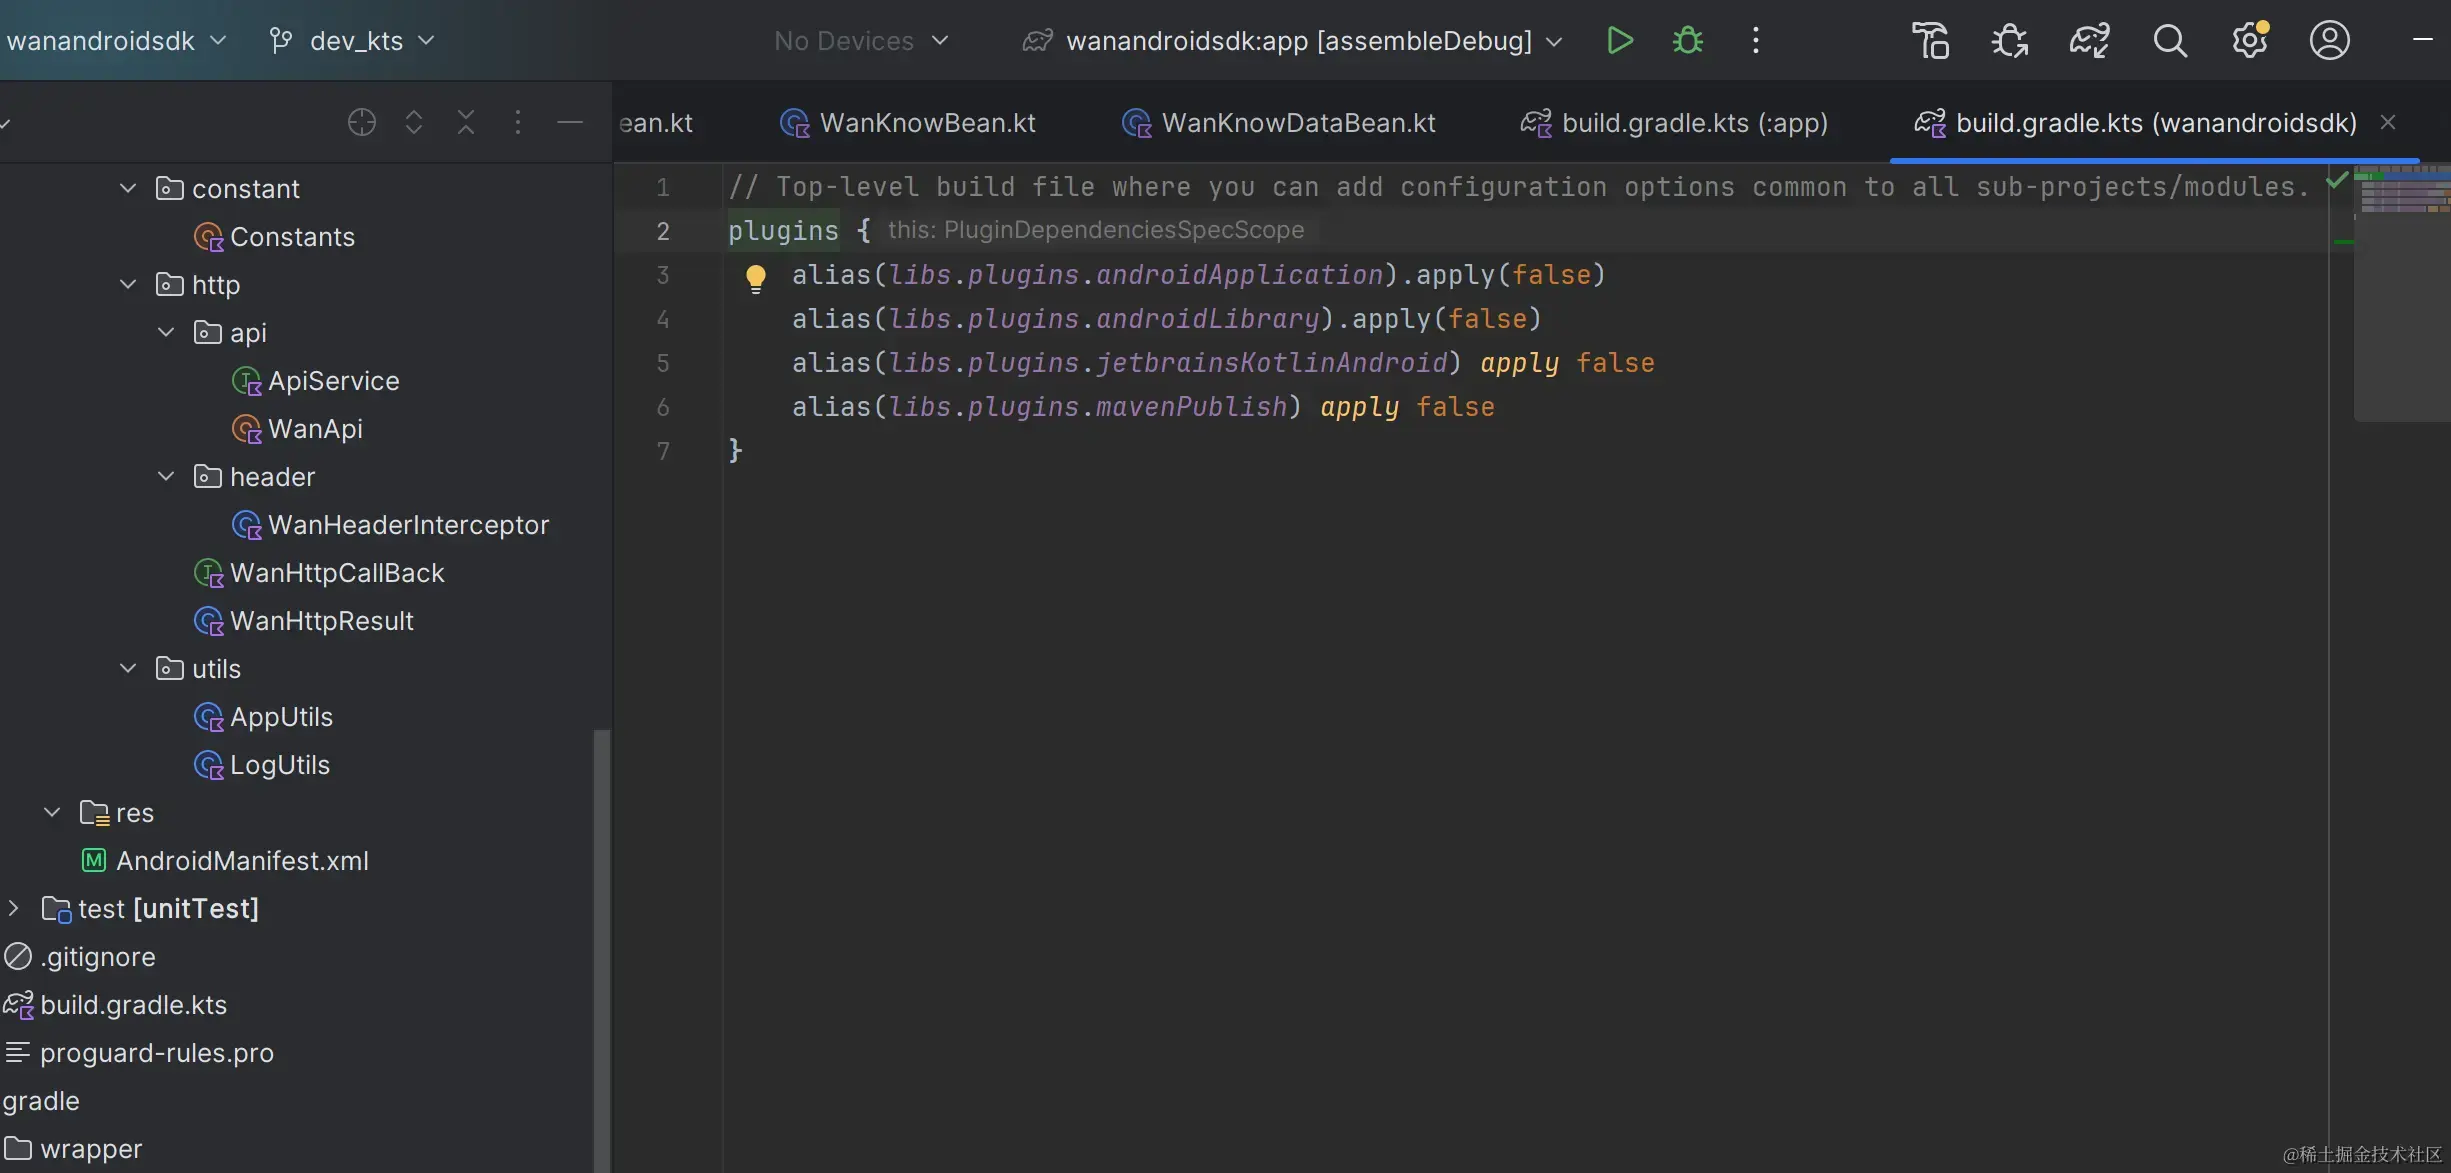This screenshot has height=1173, width=2451.
Task: Start debugging with the bug icon
Action: (1688, 41)
